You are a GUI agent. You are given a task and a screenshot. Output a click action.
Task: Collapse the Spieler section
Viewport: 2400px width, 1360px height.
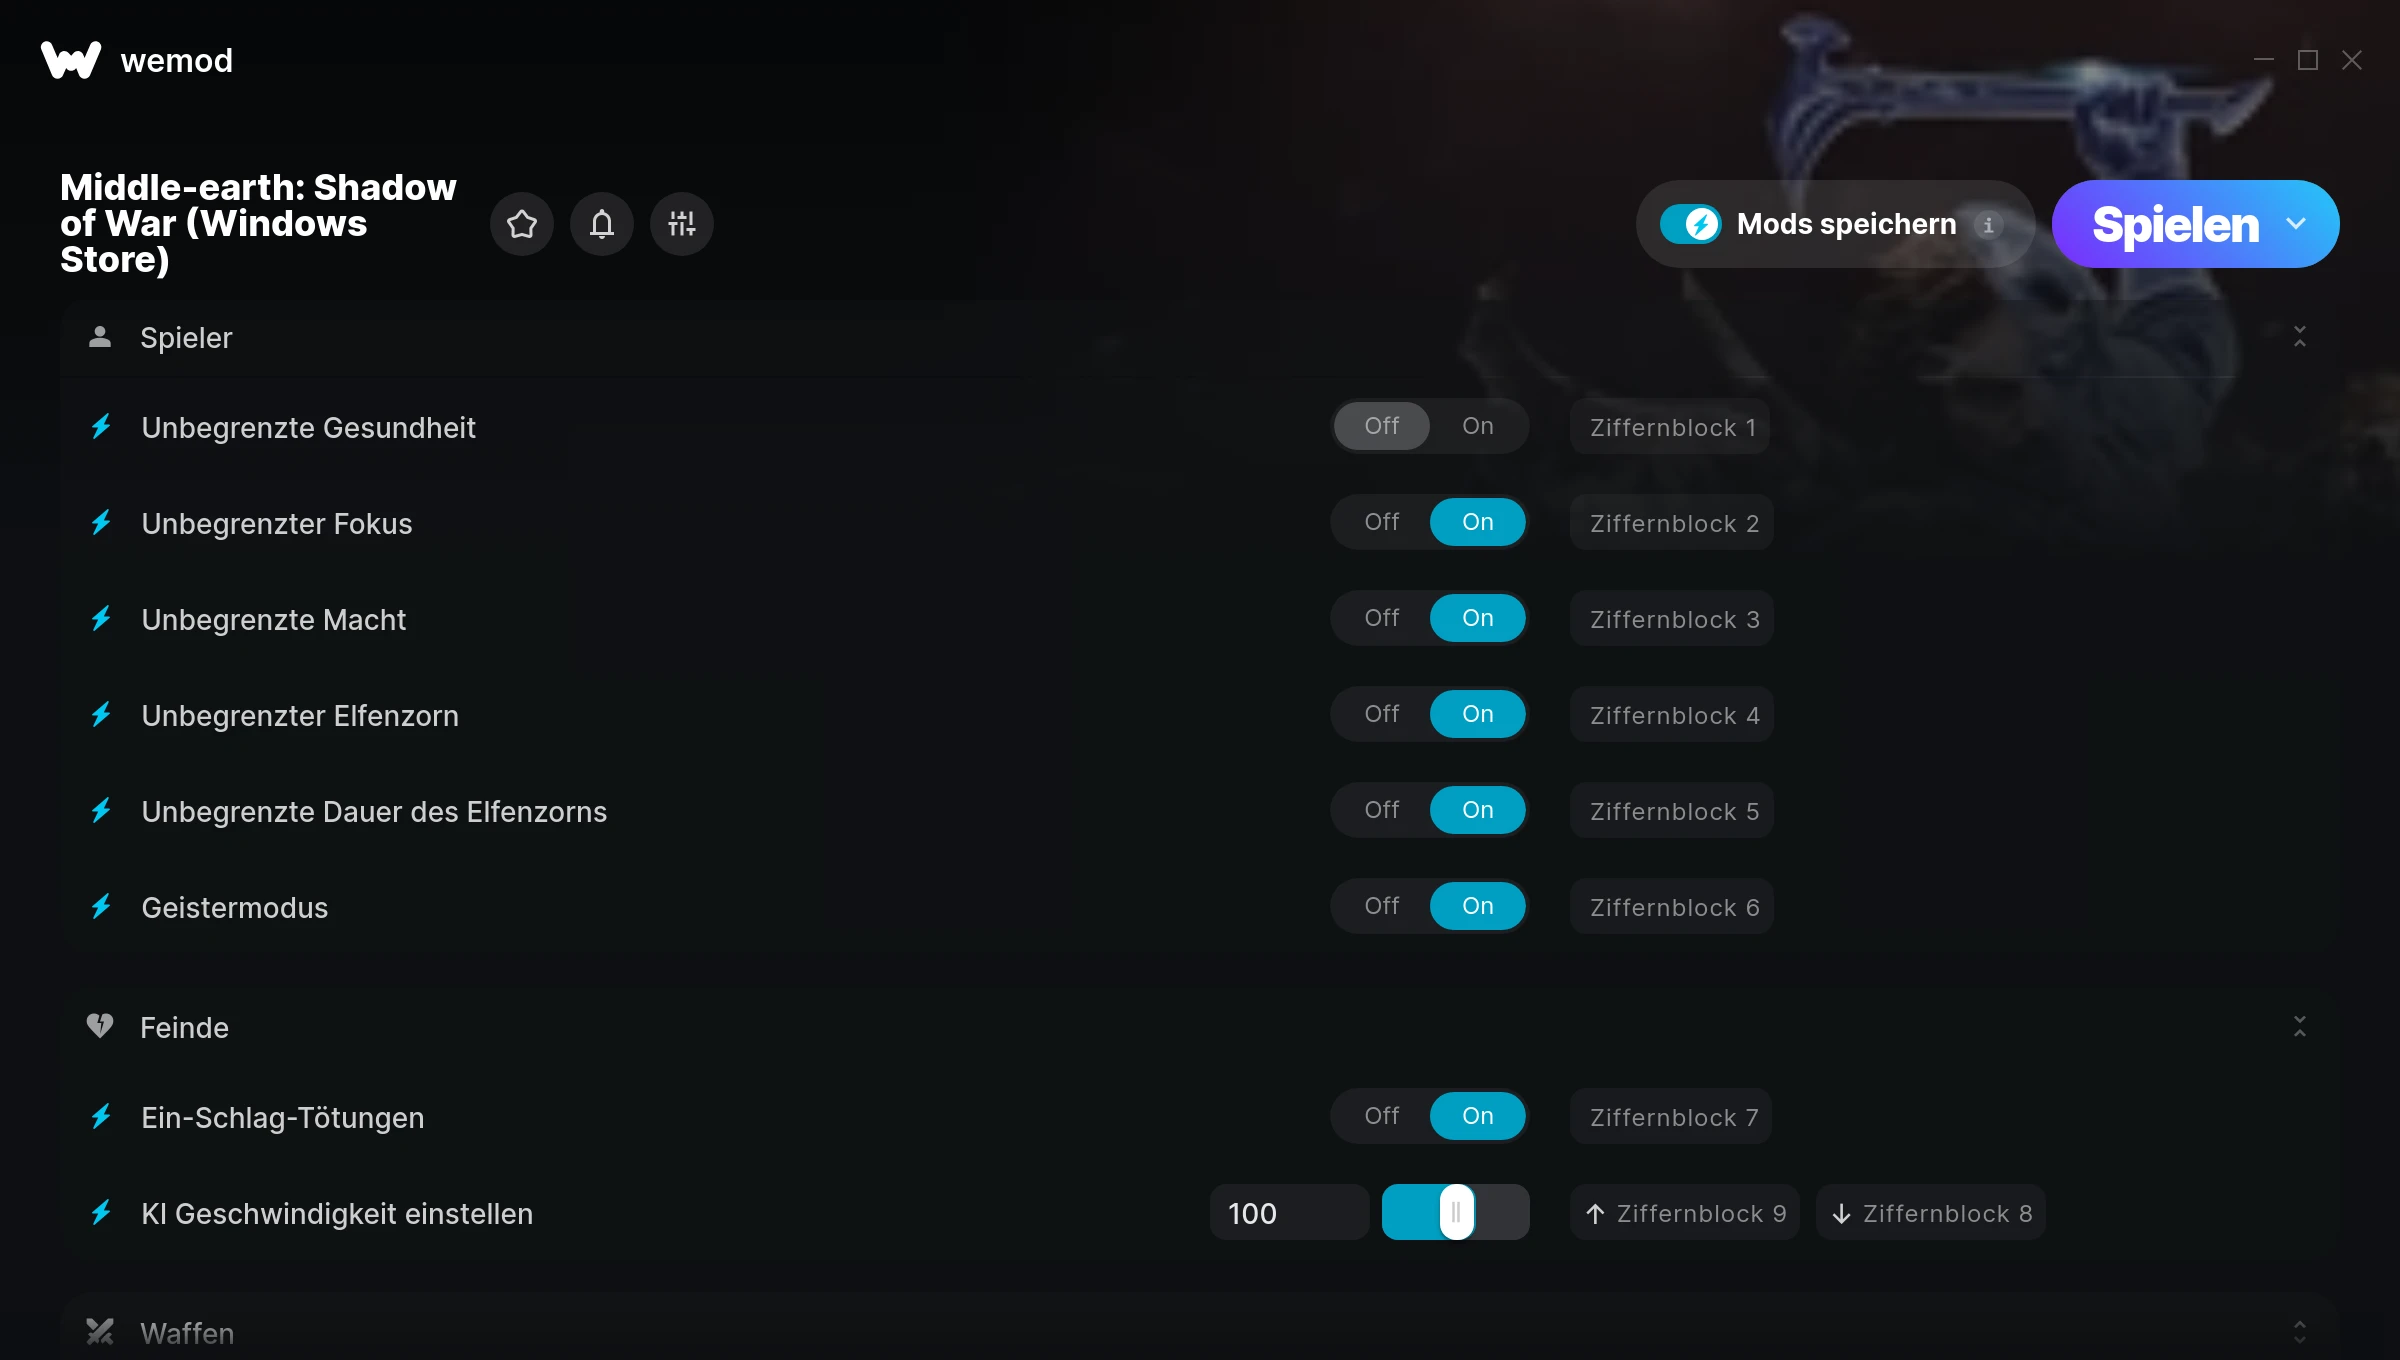pyautogui.click(x=2299, y=337)
